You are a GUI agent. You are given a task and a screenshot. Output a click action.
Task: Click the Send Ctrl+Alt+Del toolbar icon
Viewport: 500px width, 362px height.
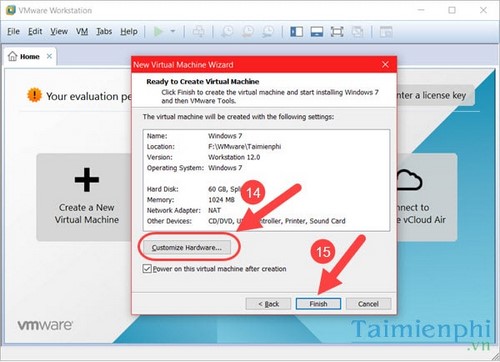point(198,31)
